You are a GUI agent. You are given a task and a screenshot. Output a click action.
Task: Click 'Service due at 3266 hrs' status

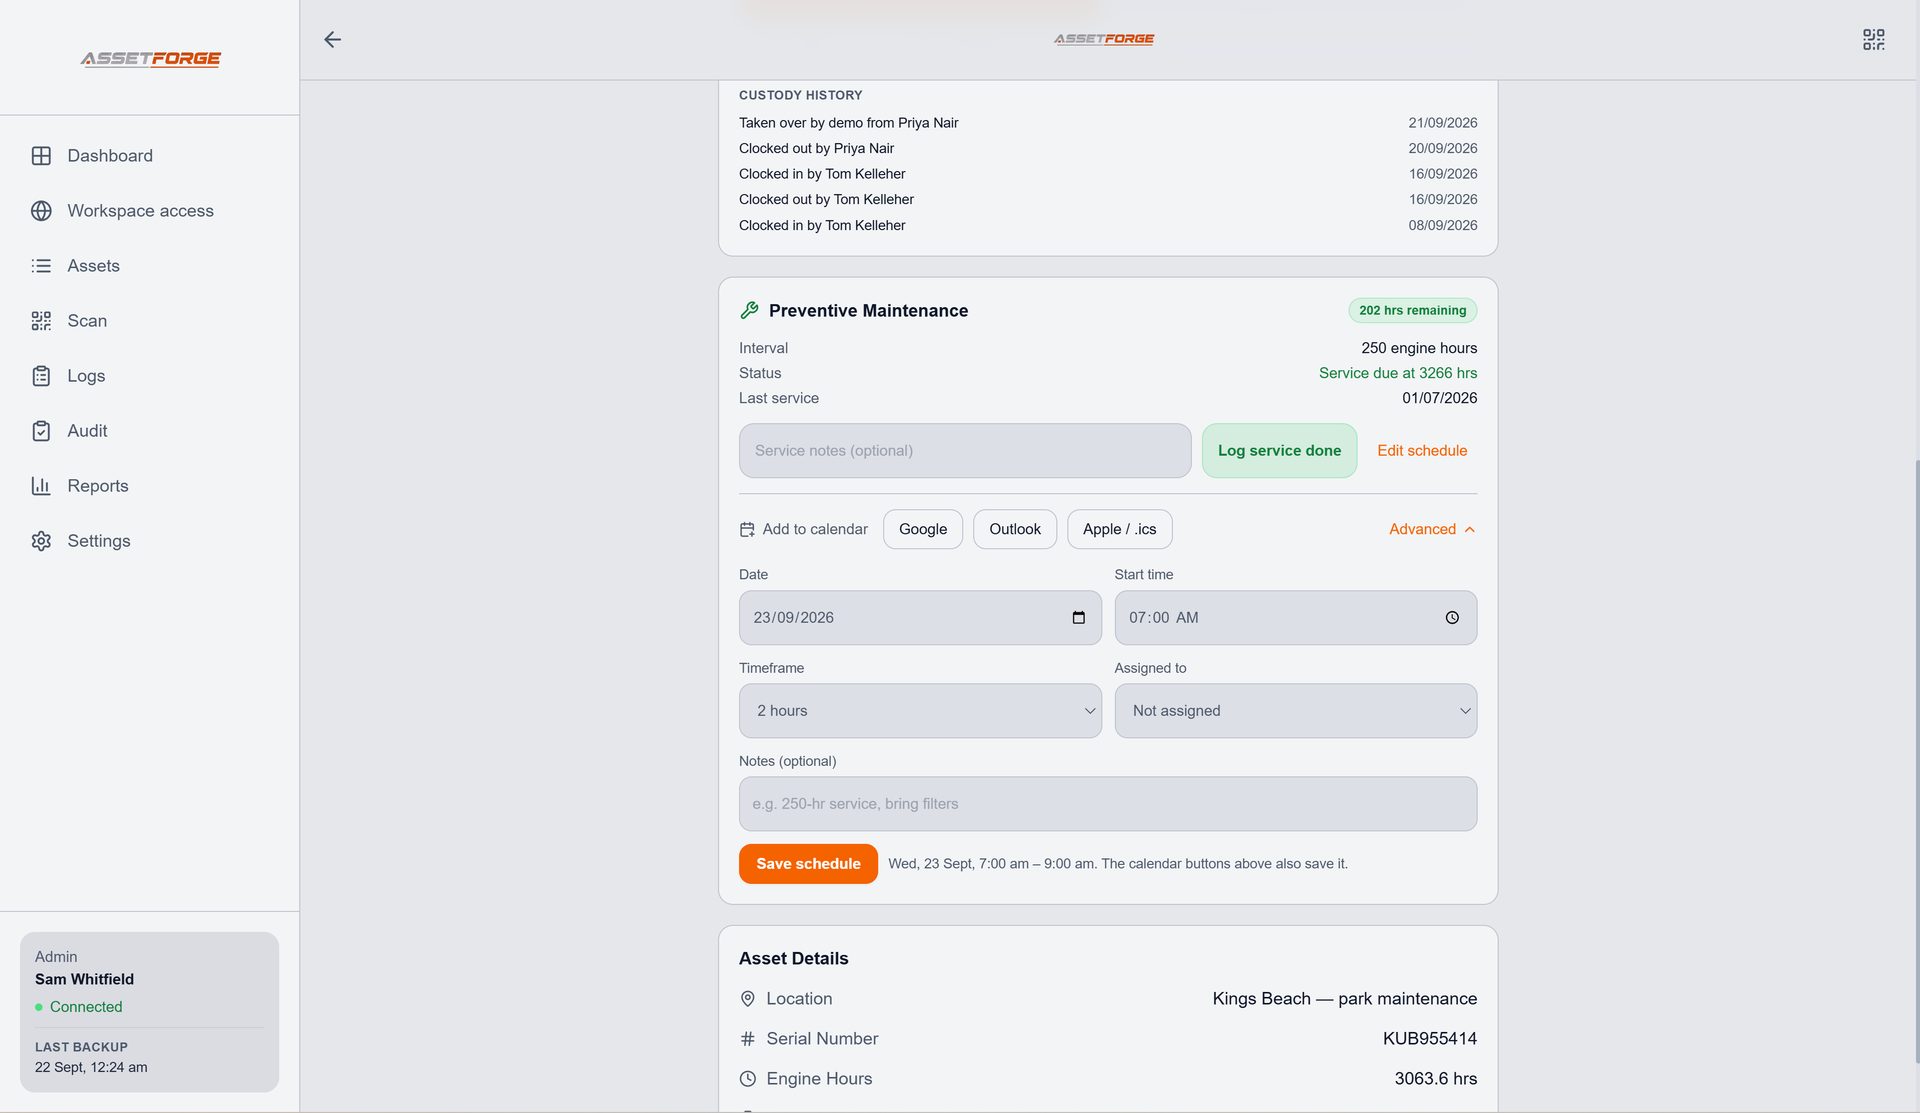coord(1397,373)
